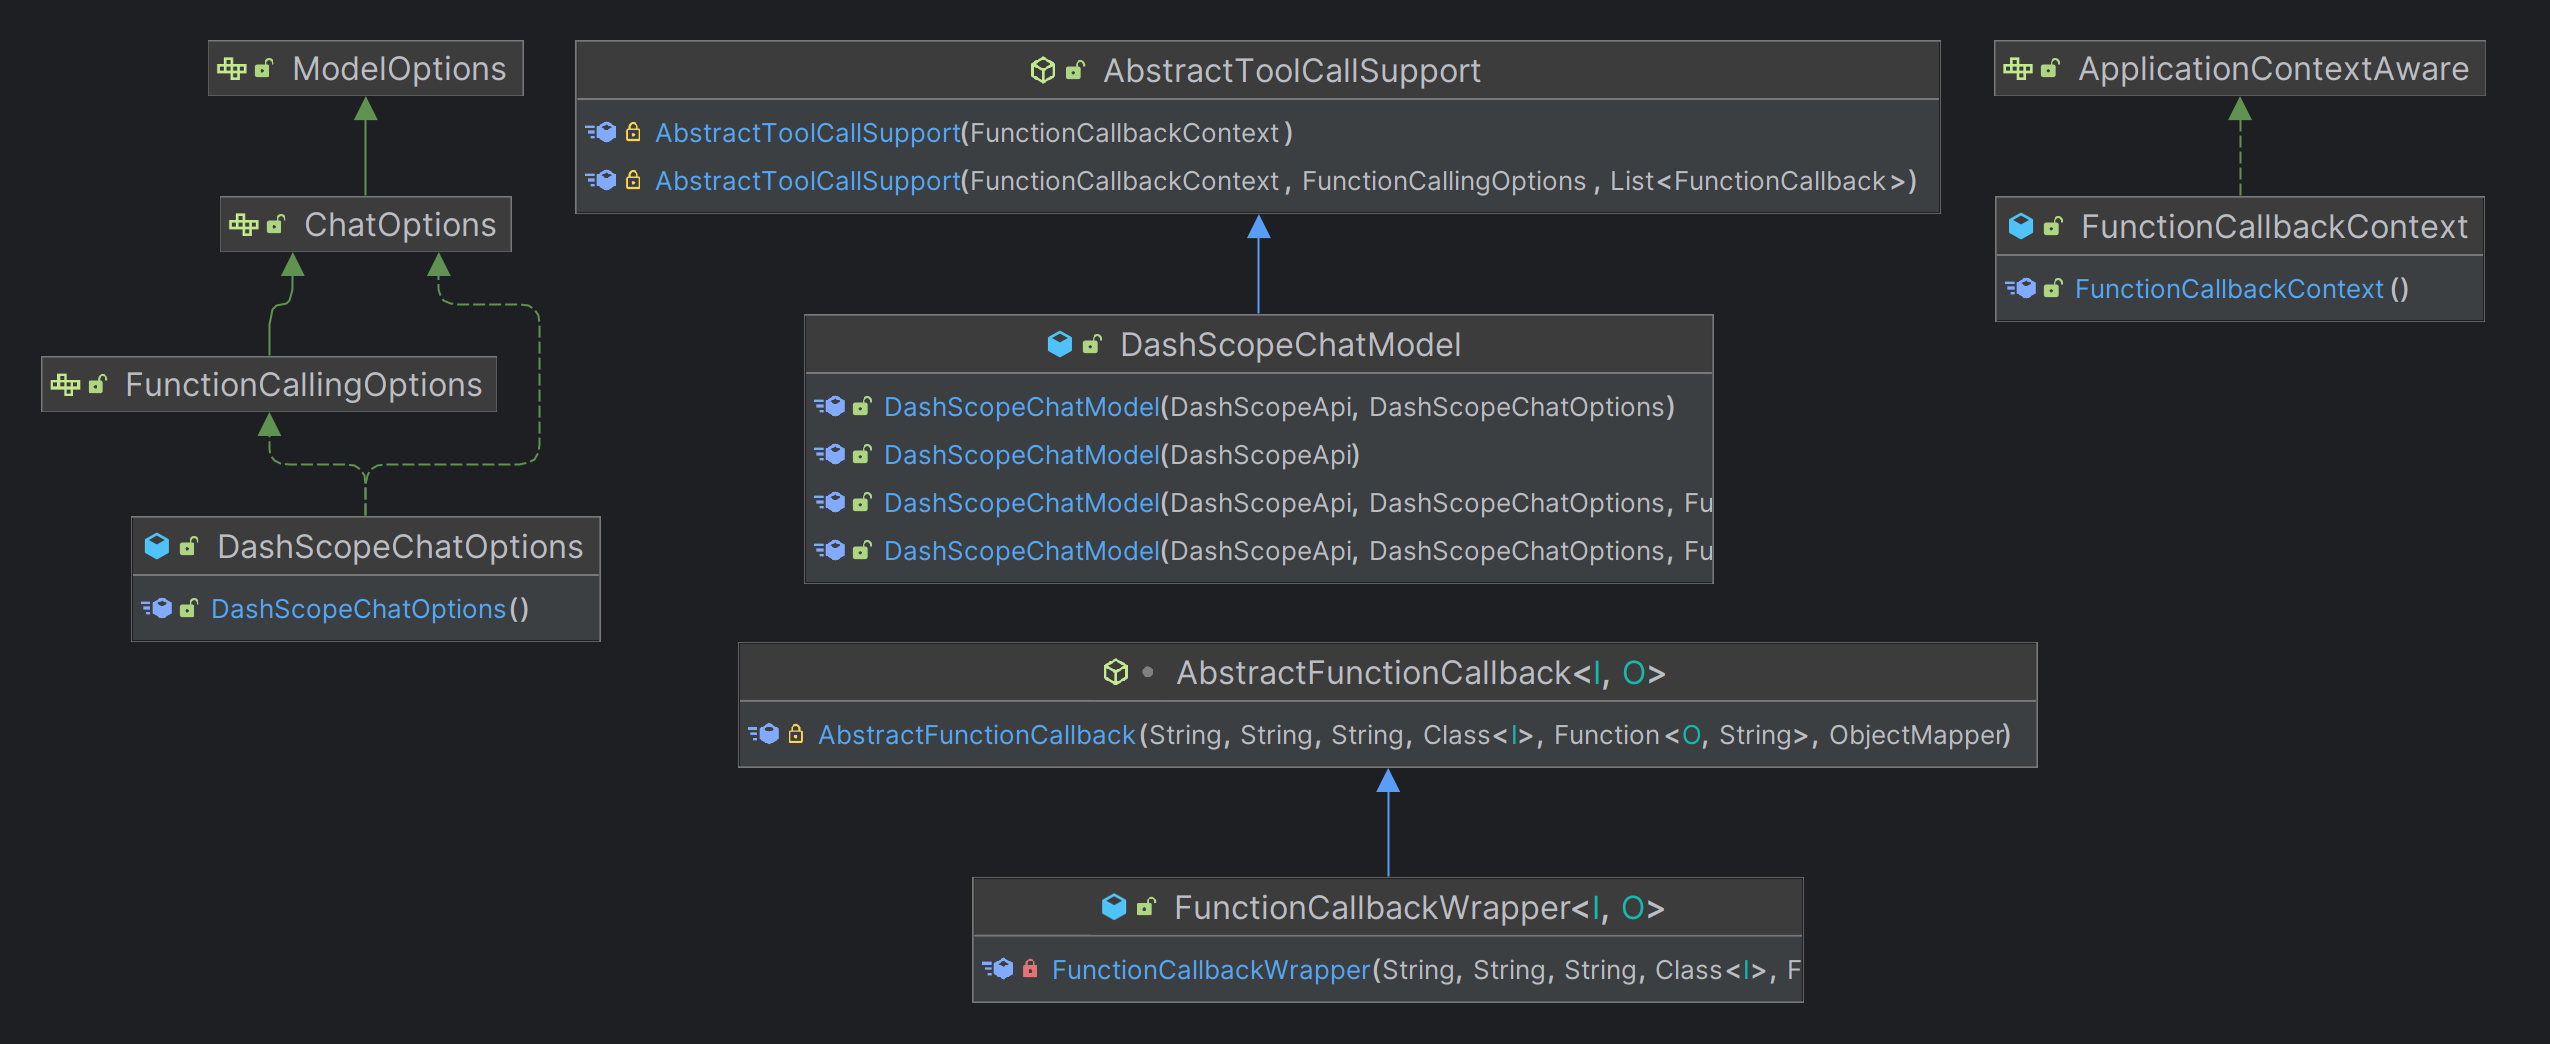Image resolution: width=2550 pixels, height=1044 pixels.
Task: Click the protected lock icon on AbstractToolCallSupport(FunctionCallbackContext)
Action: 633,132
